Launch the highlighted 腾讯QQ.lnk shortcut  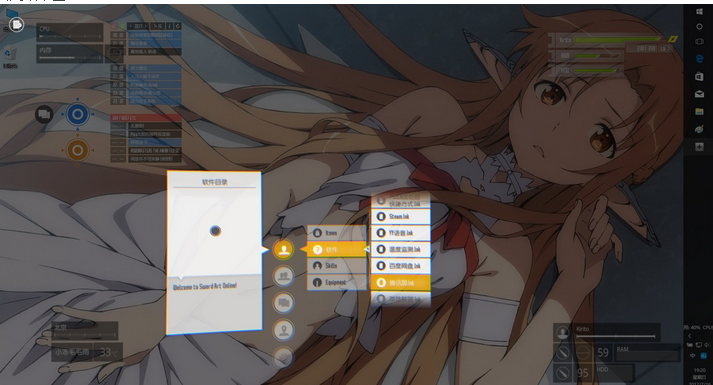pos(401,282)
